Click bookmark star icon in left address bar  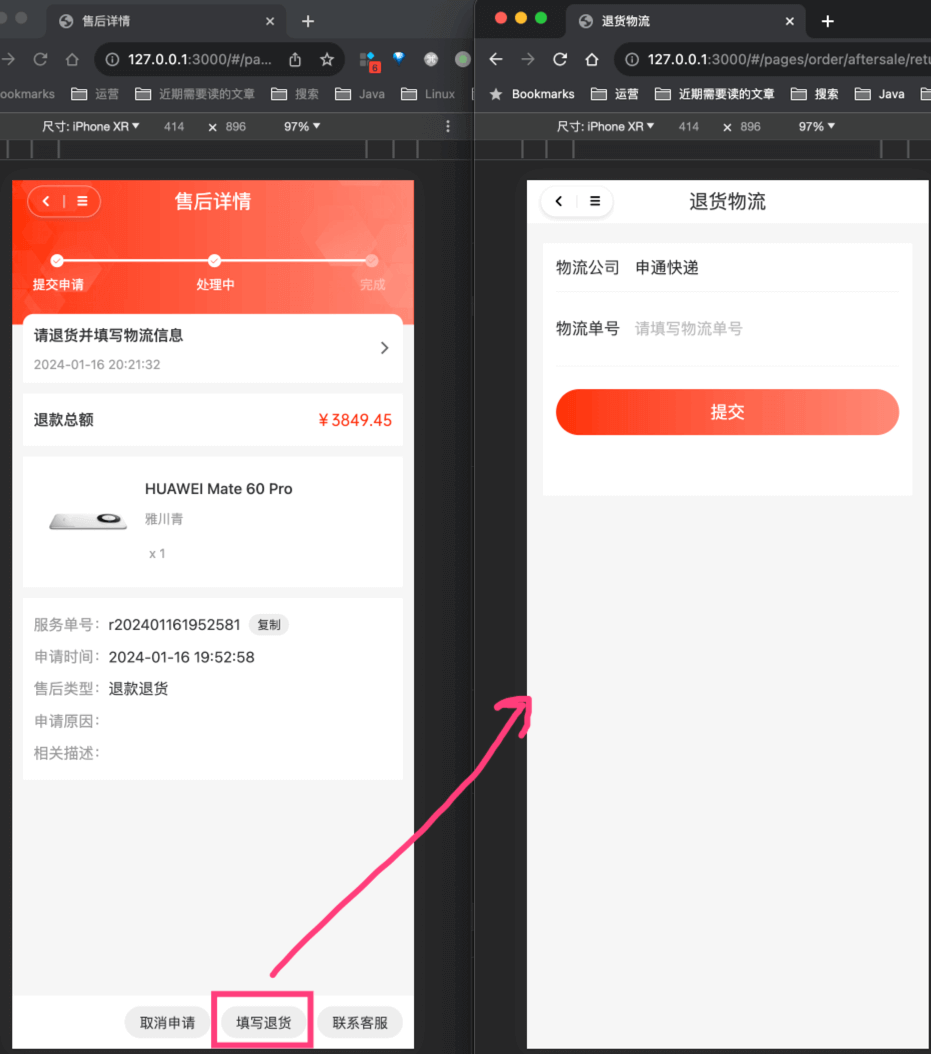[326, 60]
